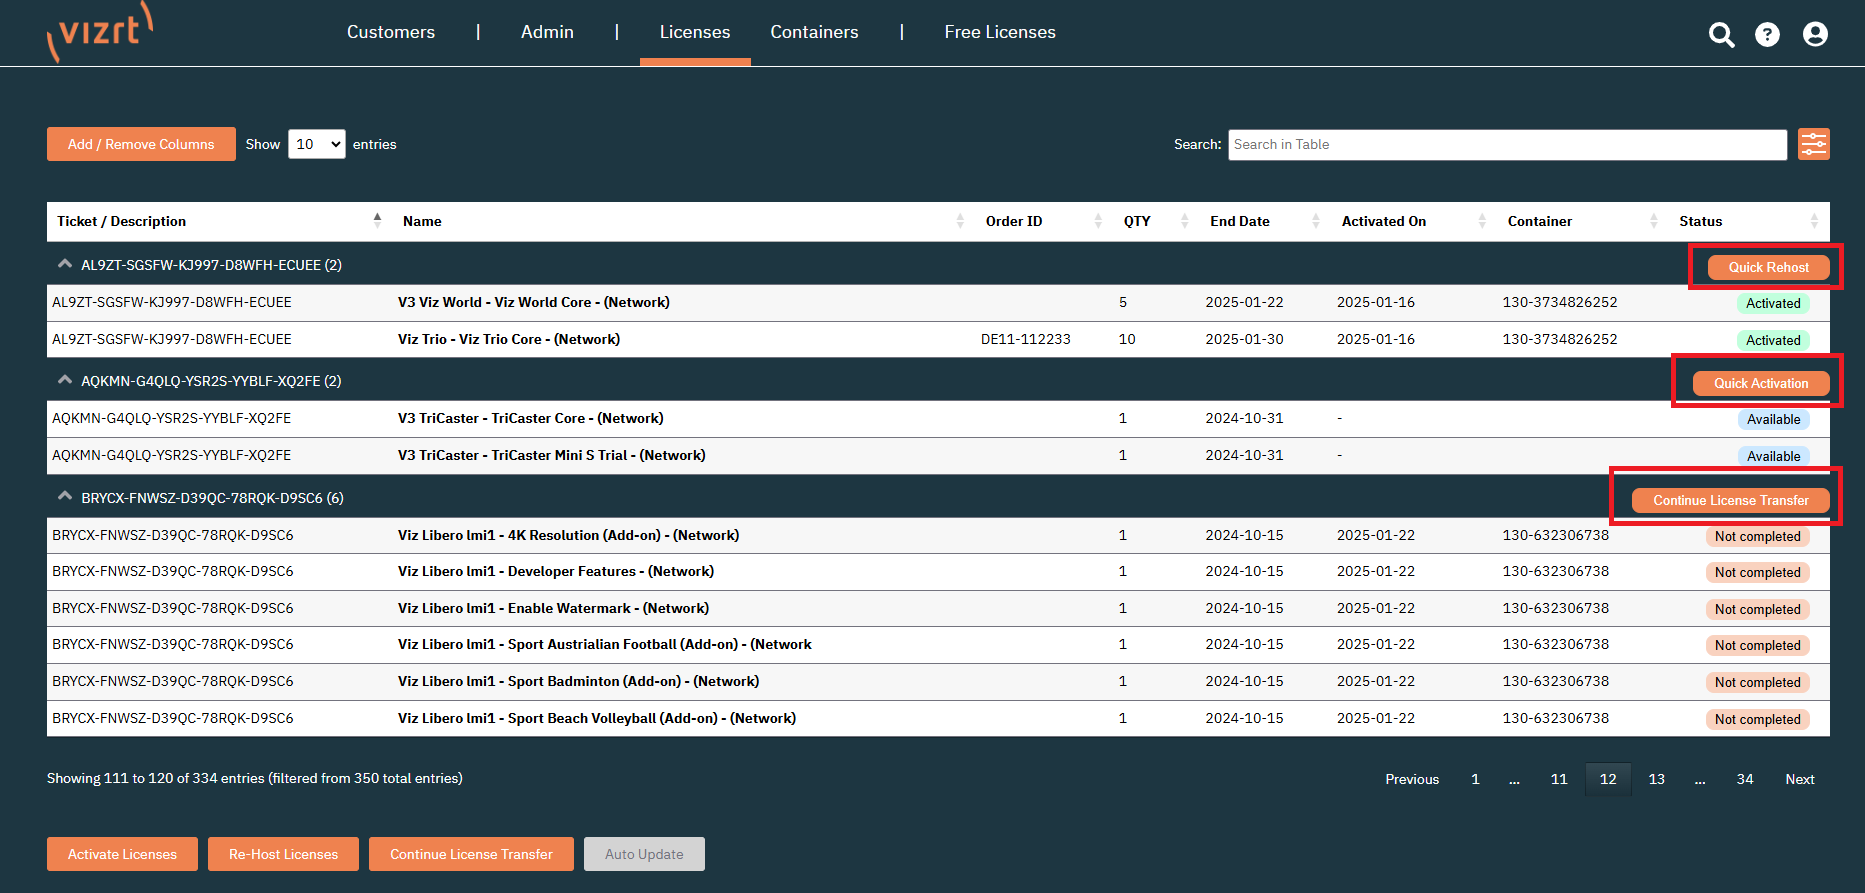Click Continue License Transfer in BRYCX group row
Image resolution: width=1865 pixels, height=893 pixels.
pos(1730,500)
